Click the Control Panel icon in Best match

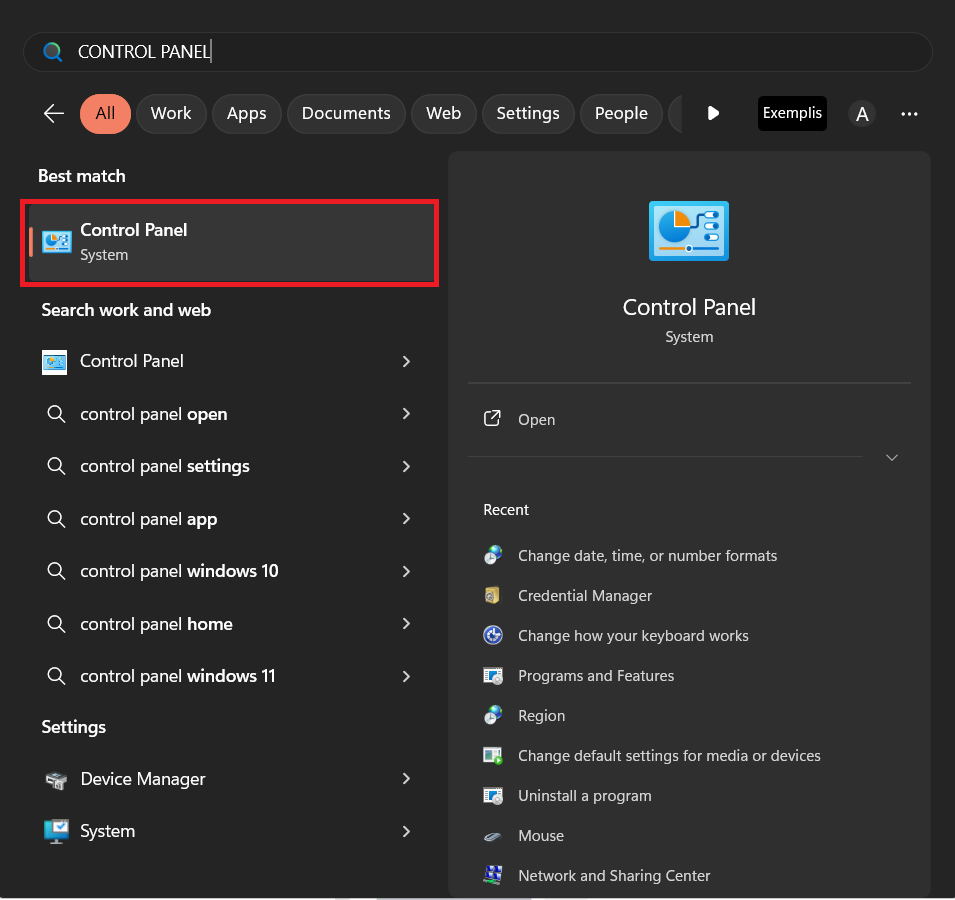pyautogui.click(x=57, y=242)
